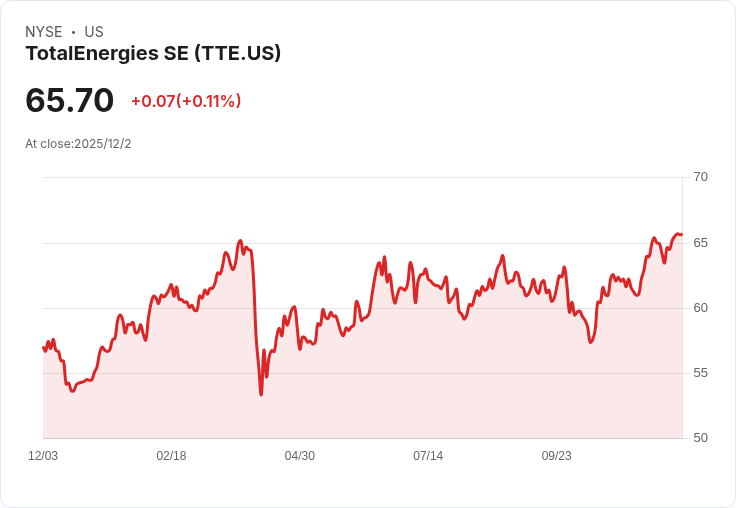The width and height of the screenshot is (736, 508).
Task: Click the 02/18 date on x-axis
Action: coord(171,455)
